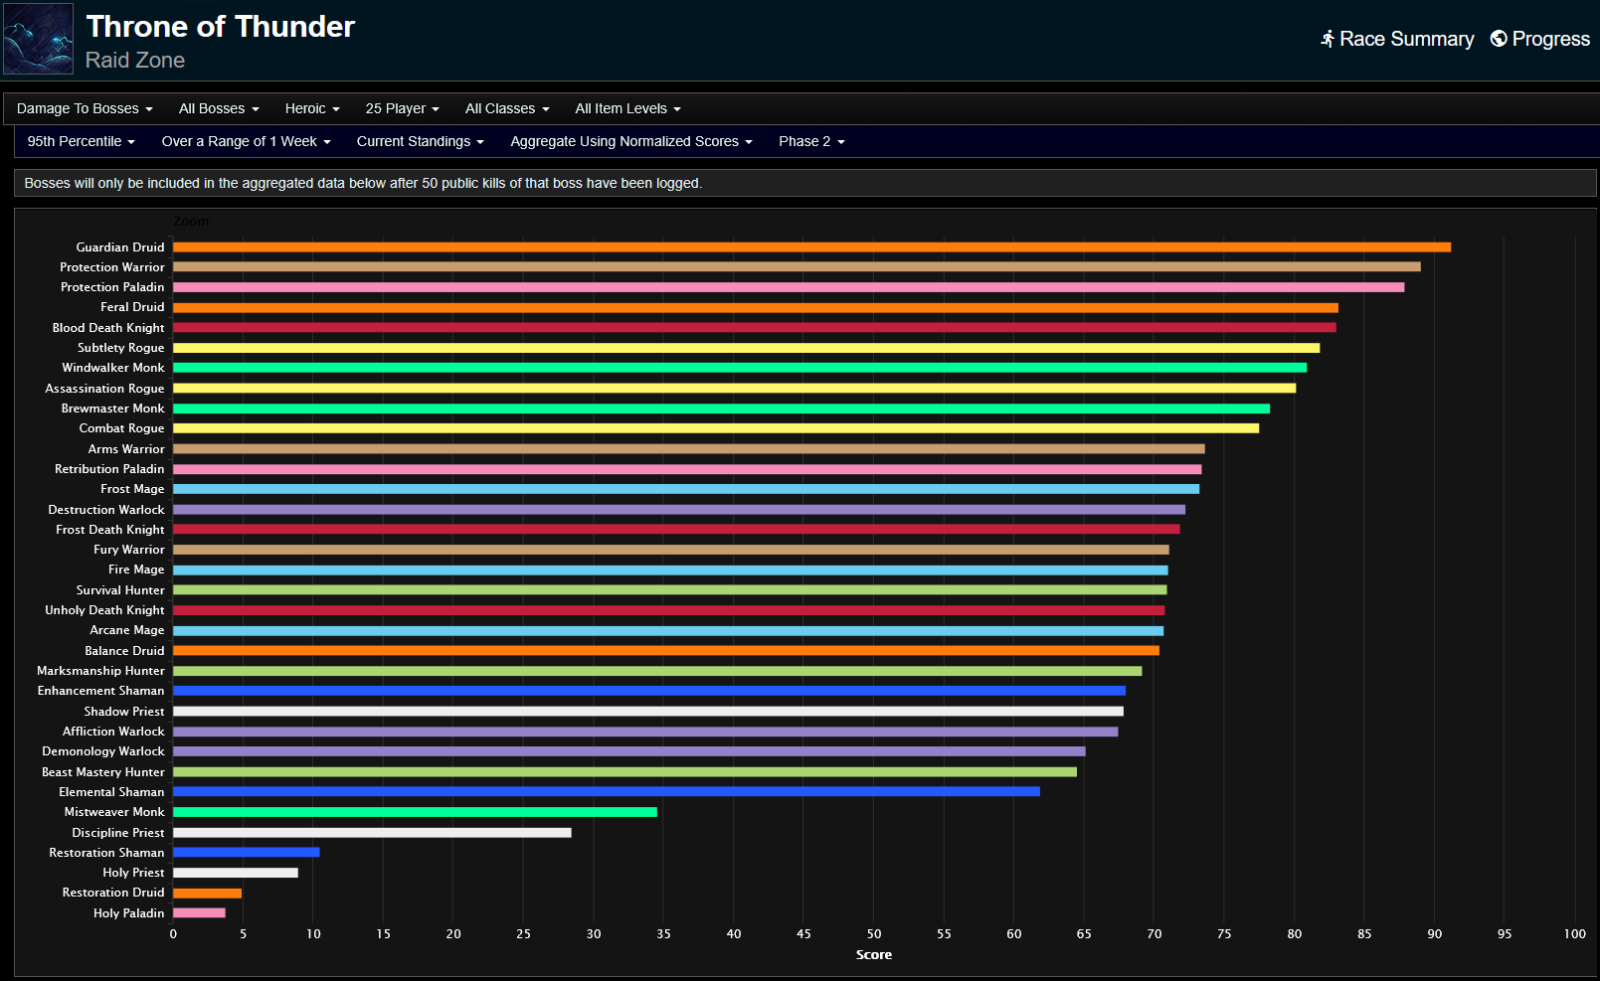The width and height of the screenshot is (1600, 981).
Task: Open the Race Summary page
Action: (x=1405, y=39)
